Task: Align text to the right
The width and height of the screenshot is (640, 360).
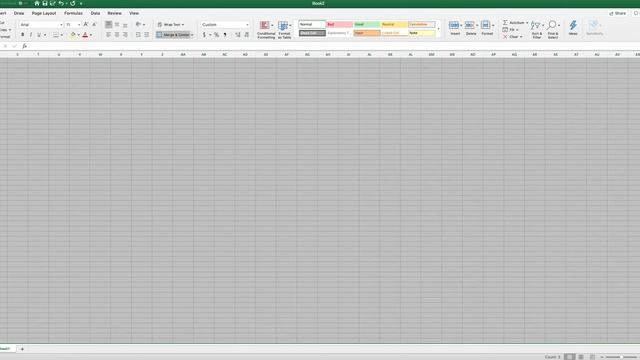Action: tap(125, 35)
